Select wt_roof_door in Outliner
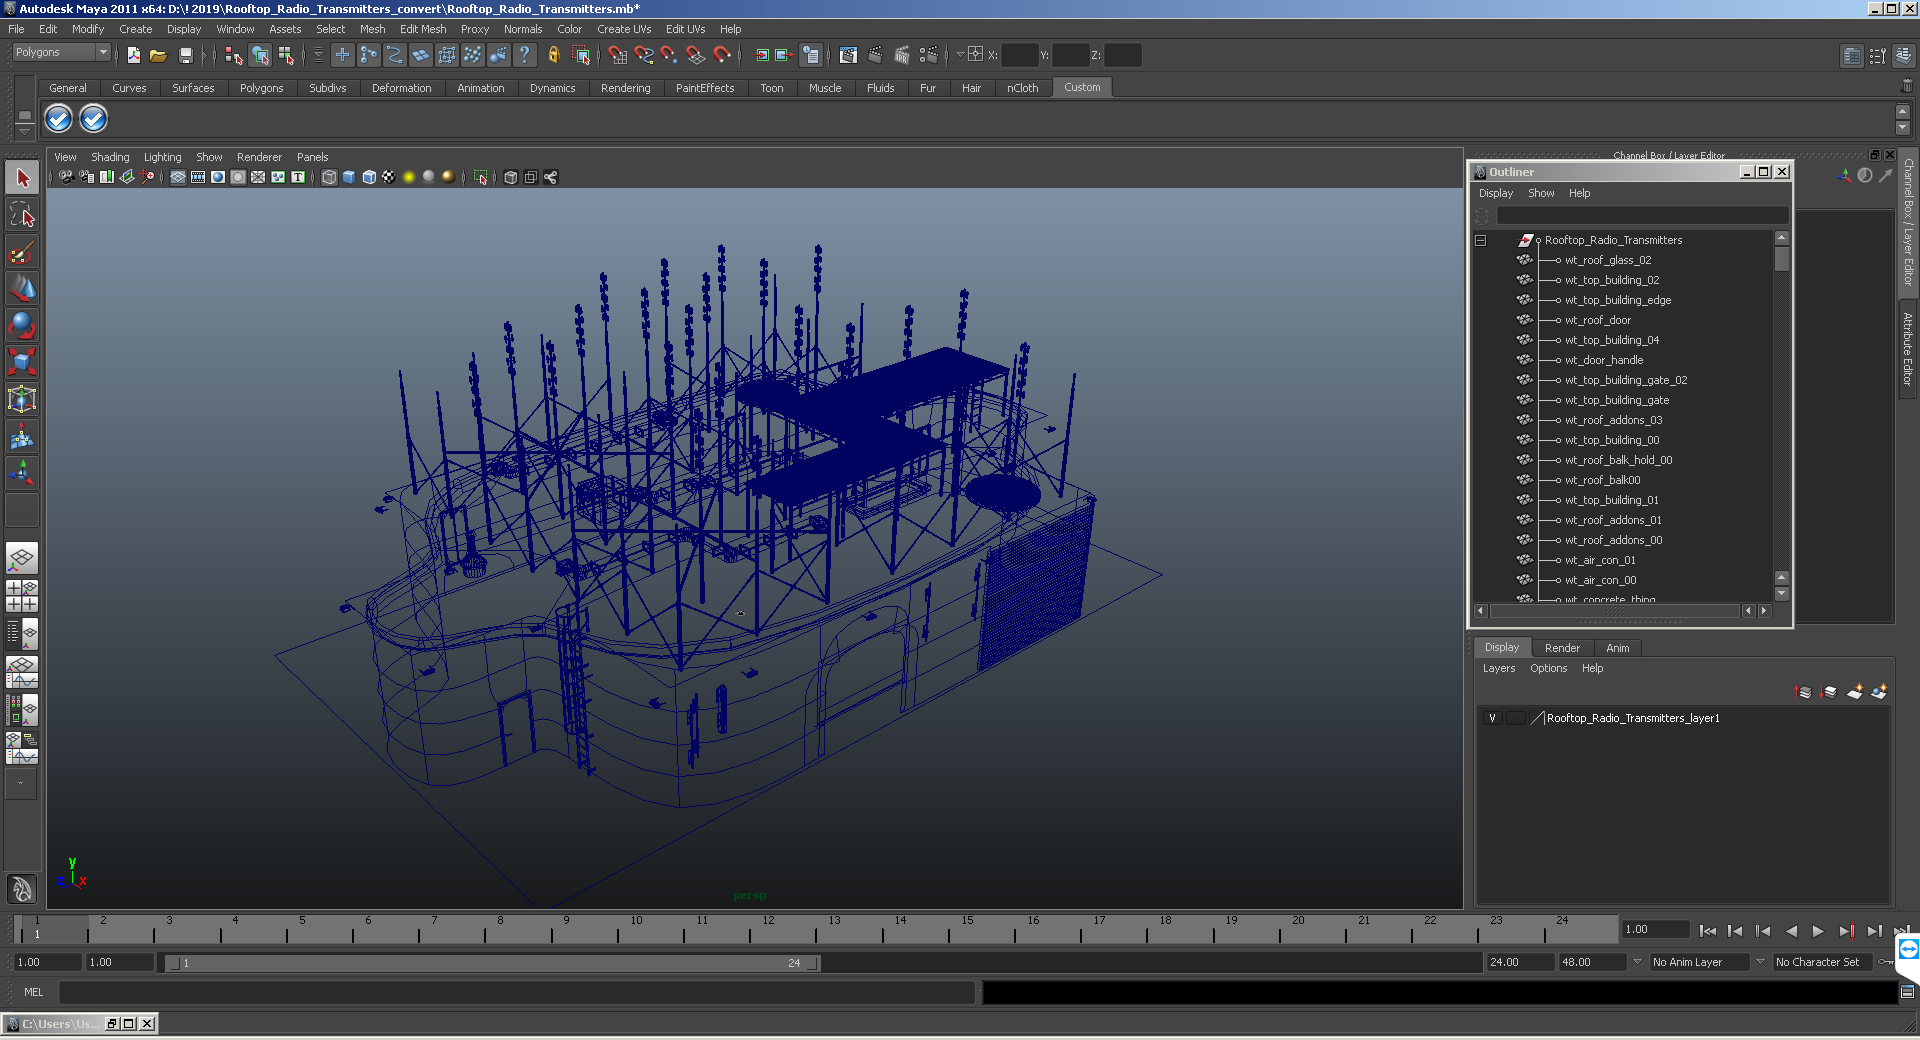 (1597, 320)
